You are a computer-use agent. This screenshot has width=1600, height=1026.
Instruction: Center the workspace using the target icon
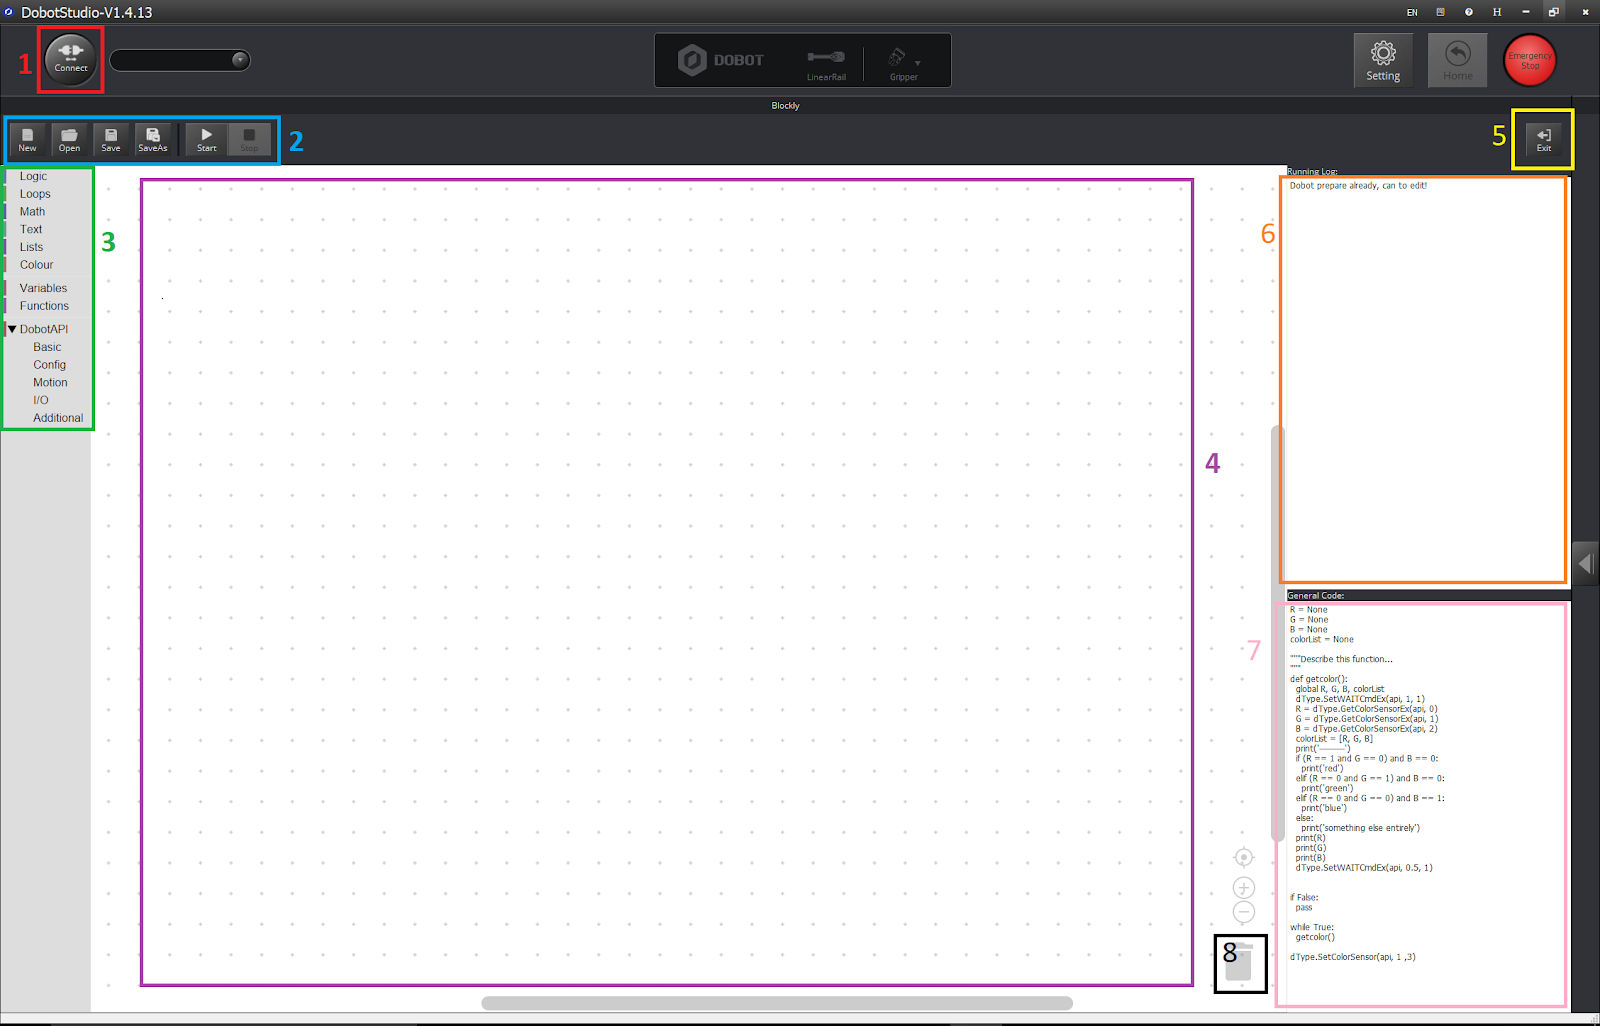pos(1243,858)
